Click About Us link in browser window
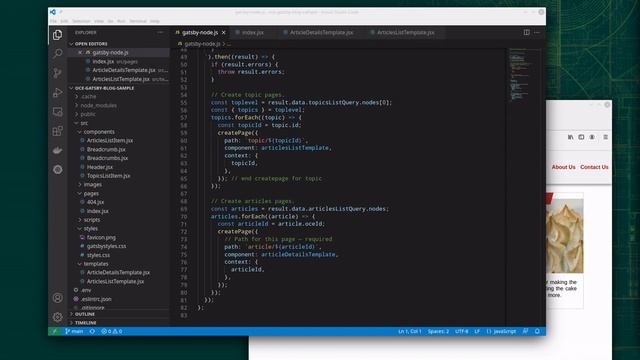The image size is (640, 360). pyautogui.click(x=563, y=167)
